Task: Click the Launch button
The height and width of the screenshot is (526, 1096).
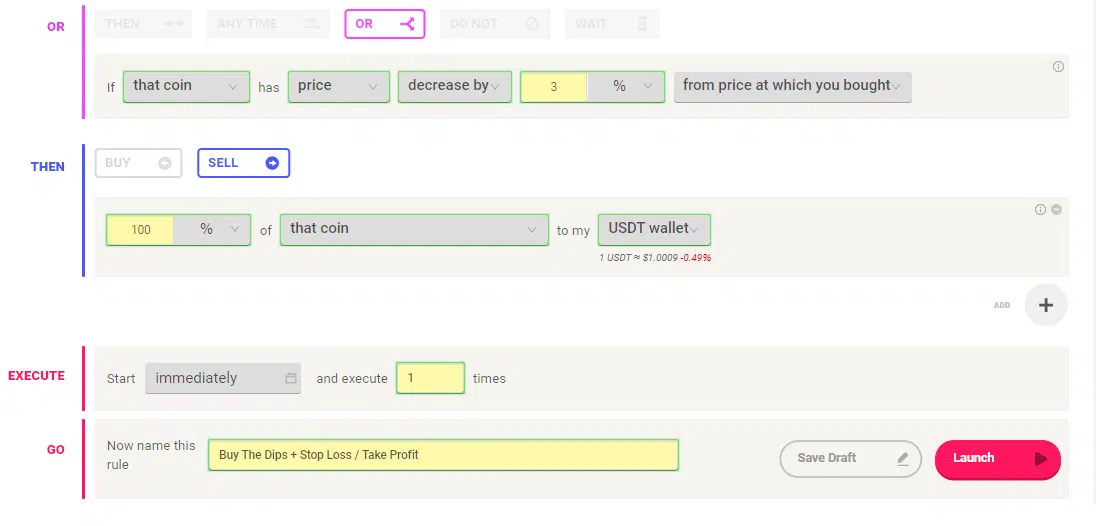Action: pos(997,459)
